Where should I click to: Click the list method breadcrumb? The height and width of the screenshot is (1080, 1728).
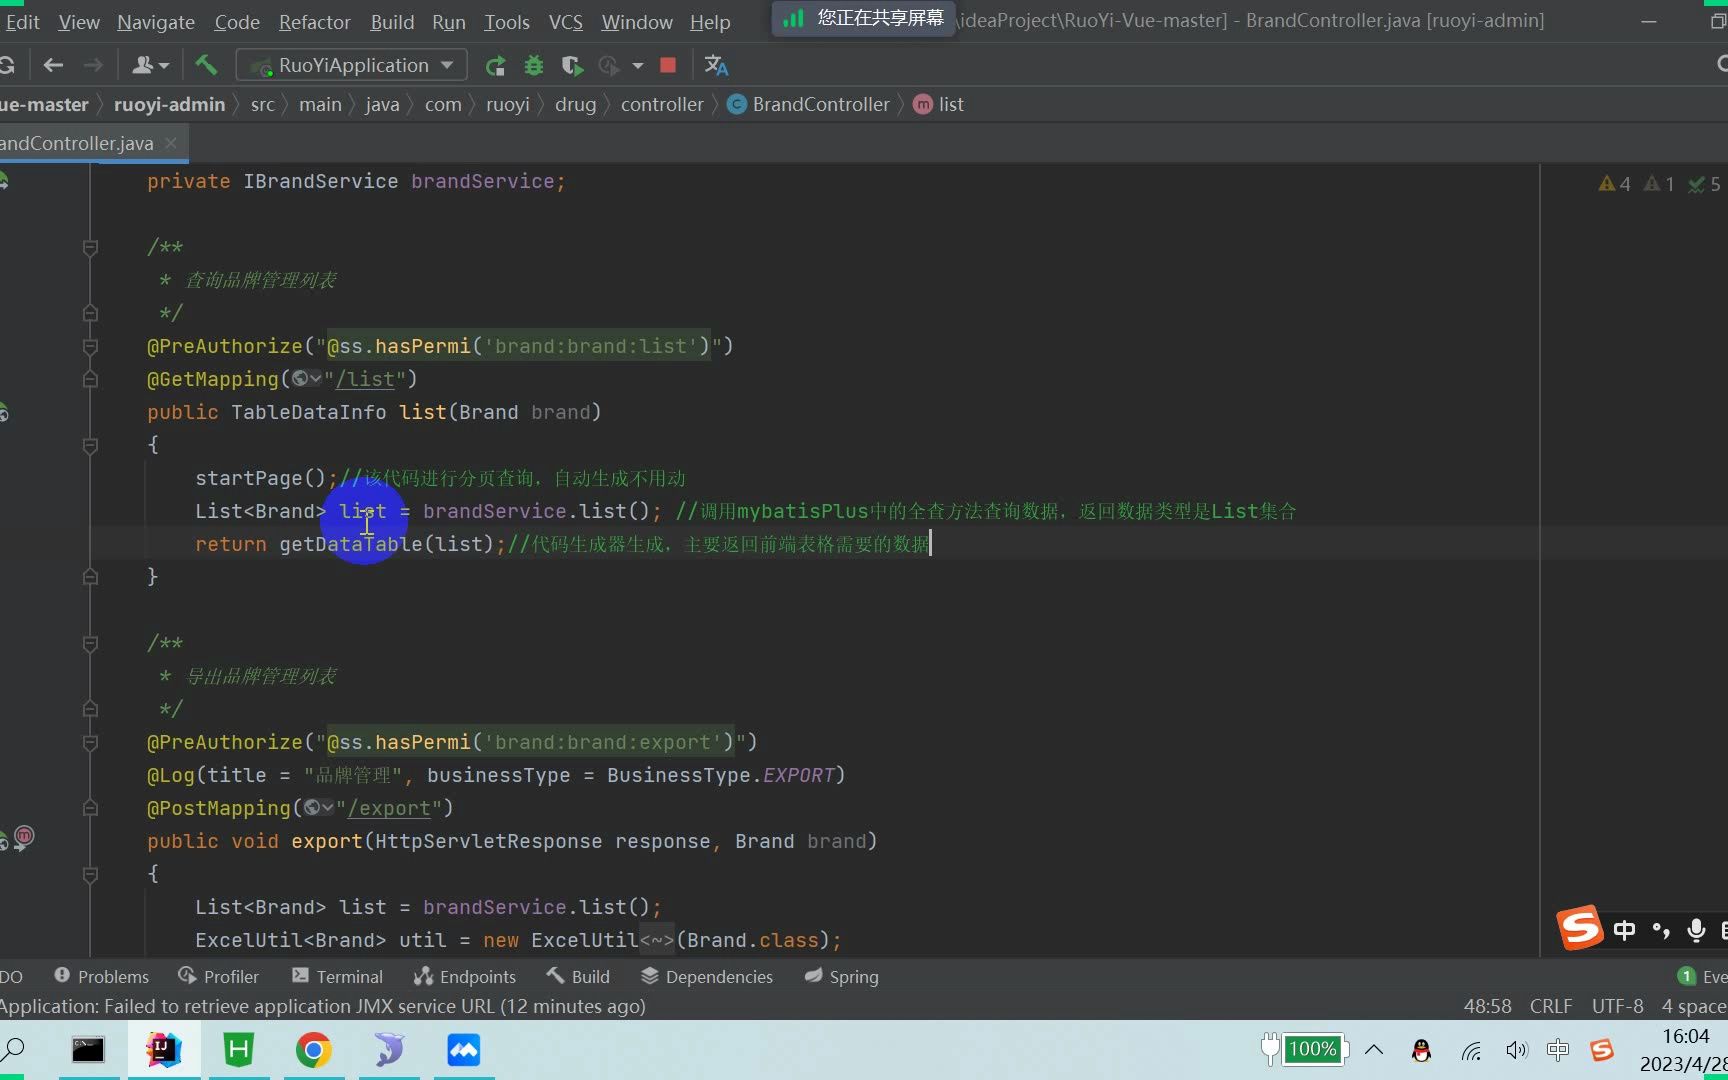click(939, 104)
